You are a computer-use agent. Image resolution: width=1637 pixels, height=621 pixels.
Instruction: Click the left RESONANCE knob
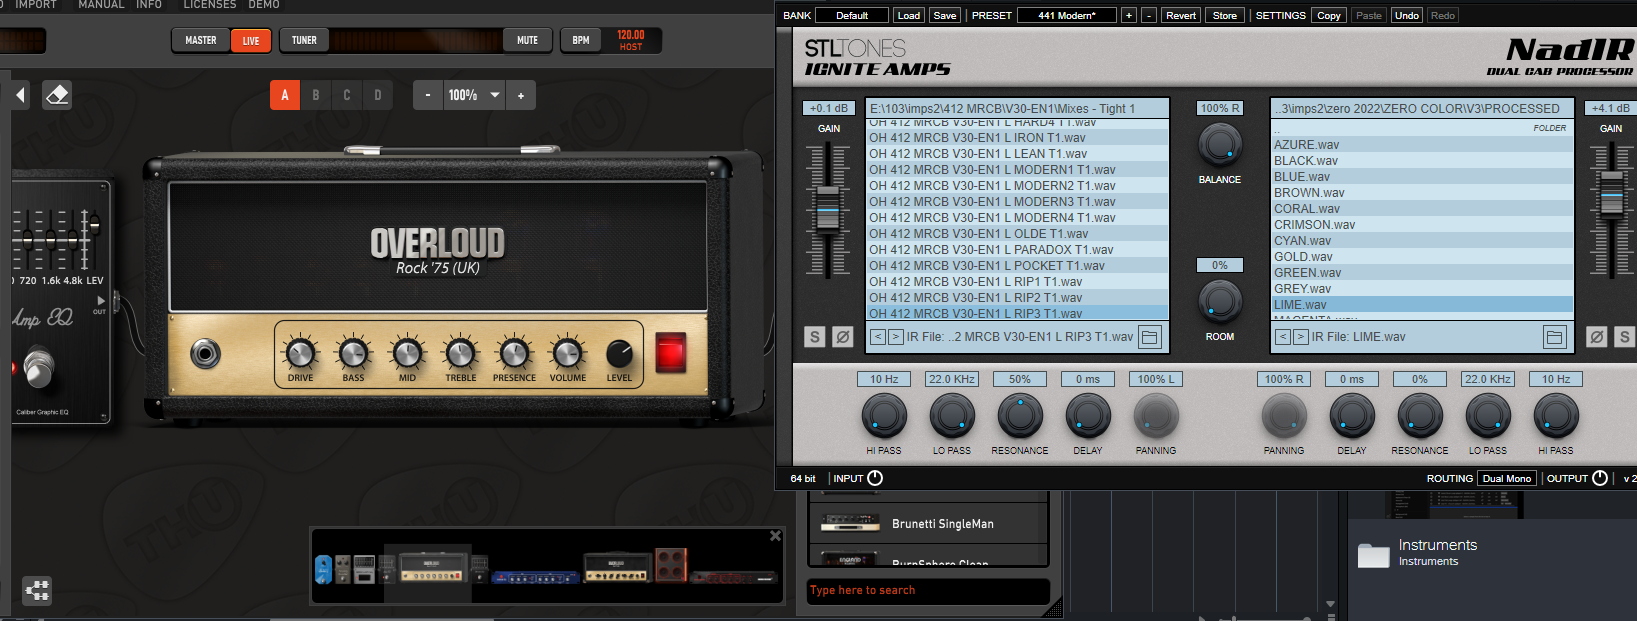coord(1020,415)
